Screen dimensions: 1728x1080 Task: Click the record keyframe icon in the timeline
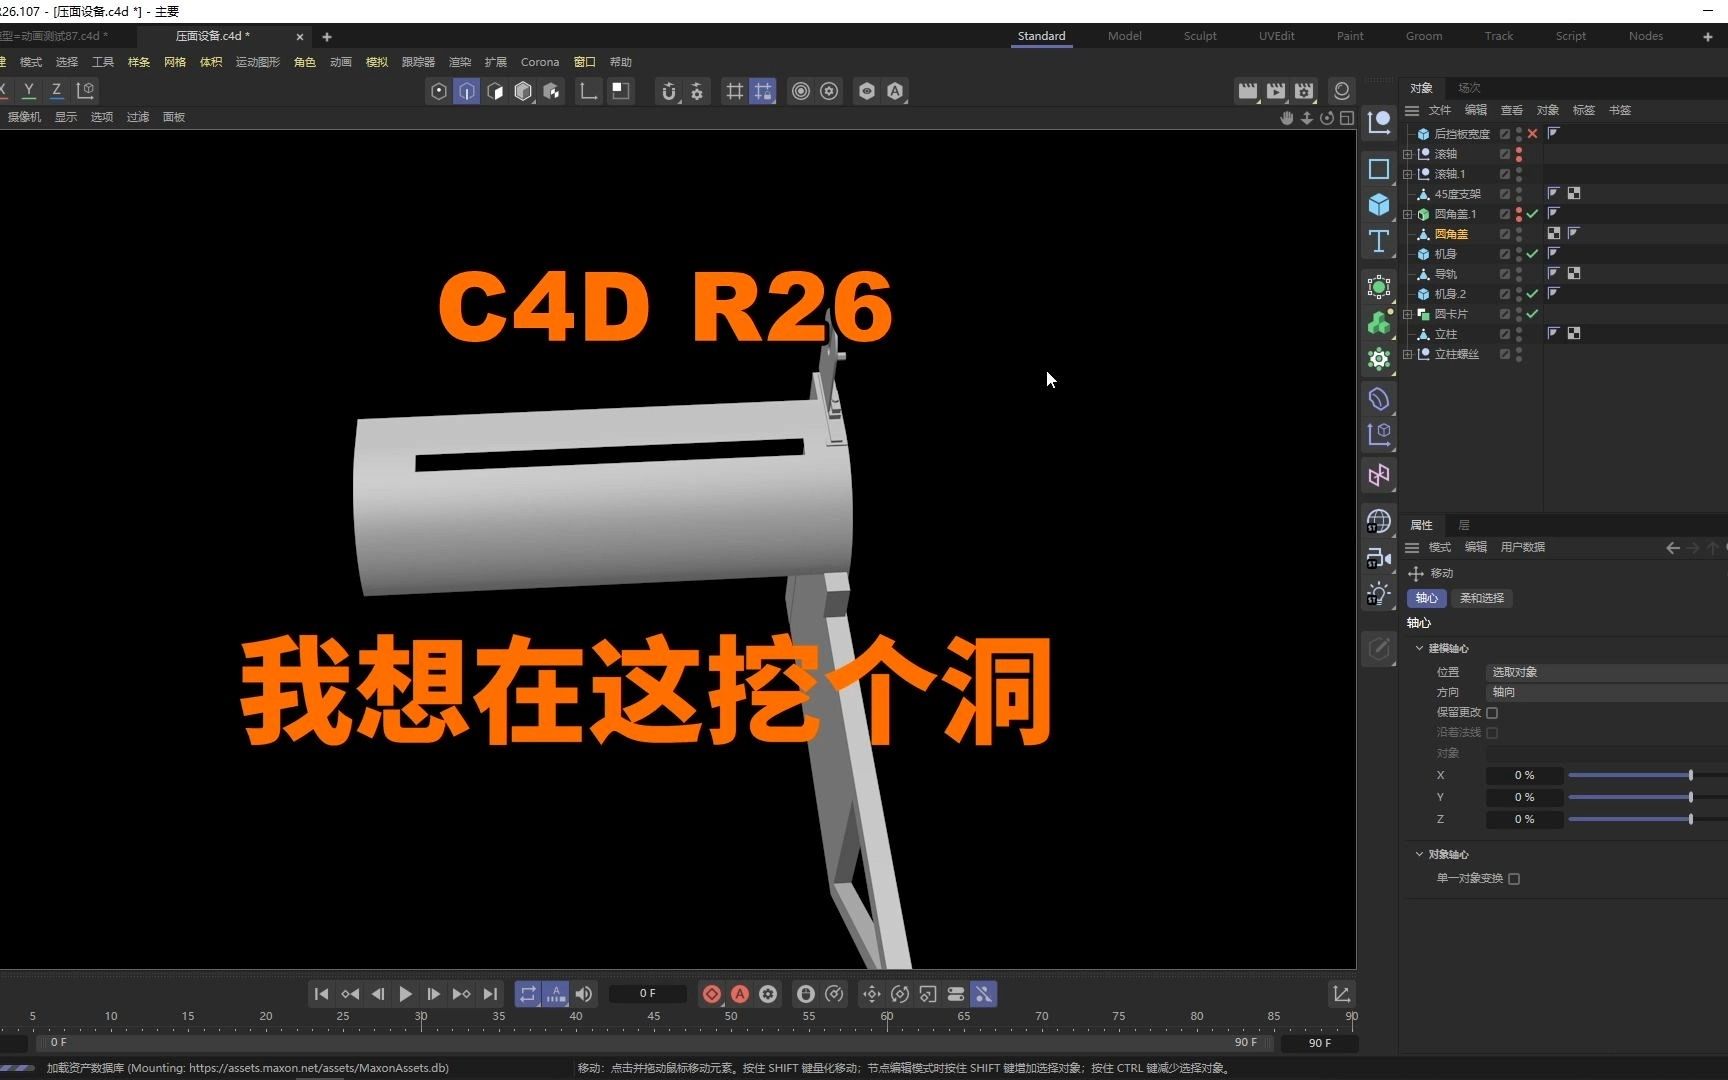[712, 993]
